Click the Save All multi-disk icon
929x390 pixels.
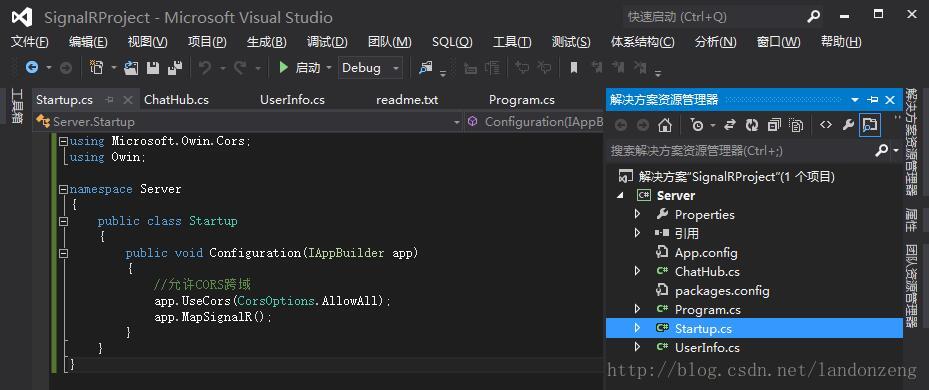tap(175, 68)
